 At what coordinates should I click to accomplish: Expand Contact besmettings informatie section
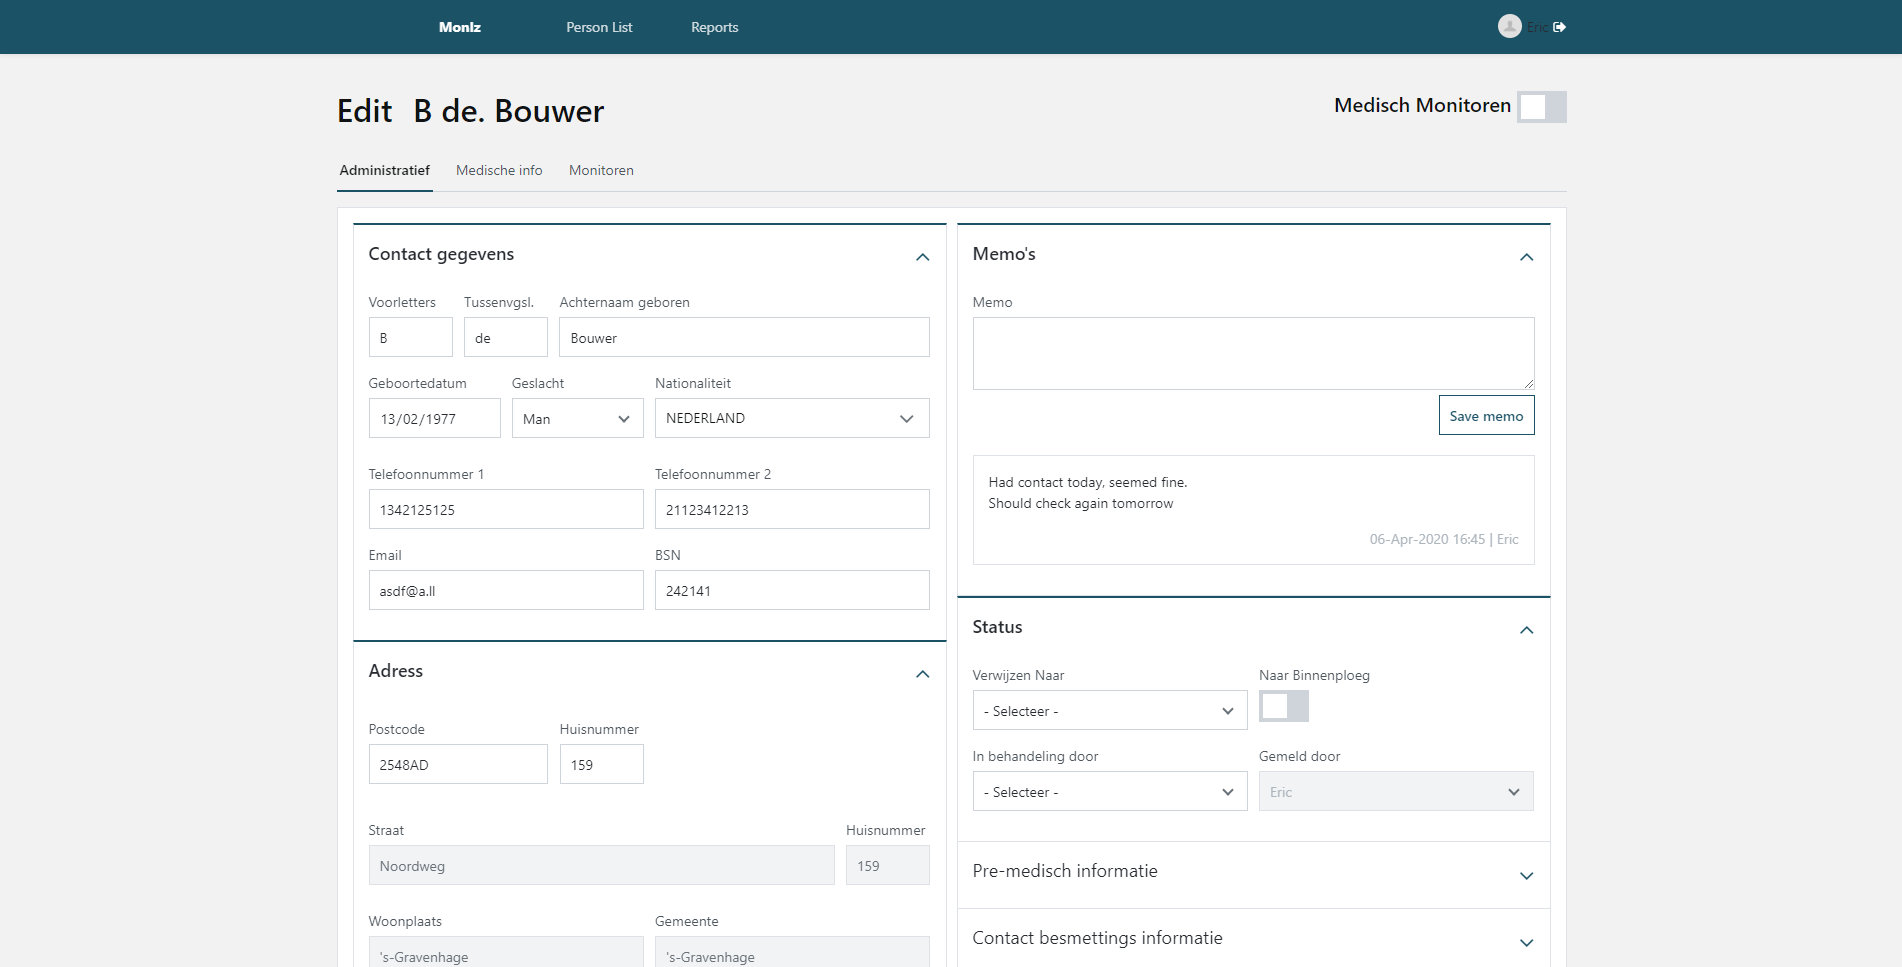point(1526,943)
